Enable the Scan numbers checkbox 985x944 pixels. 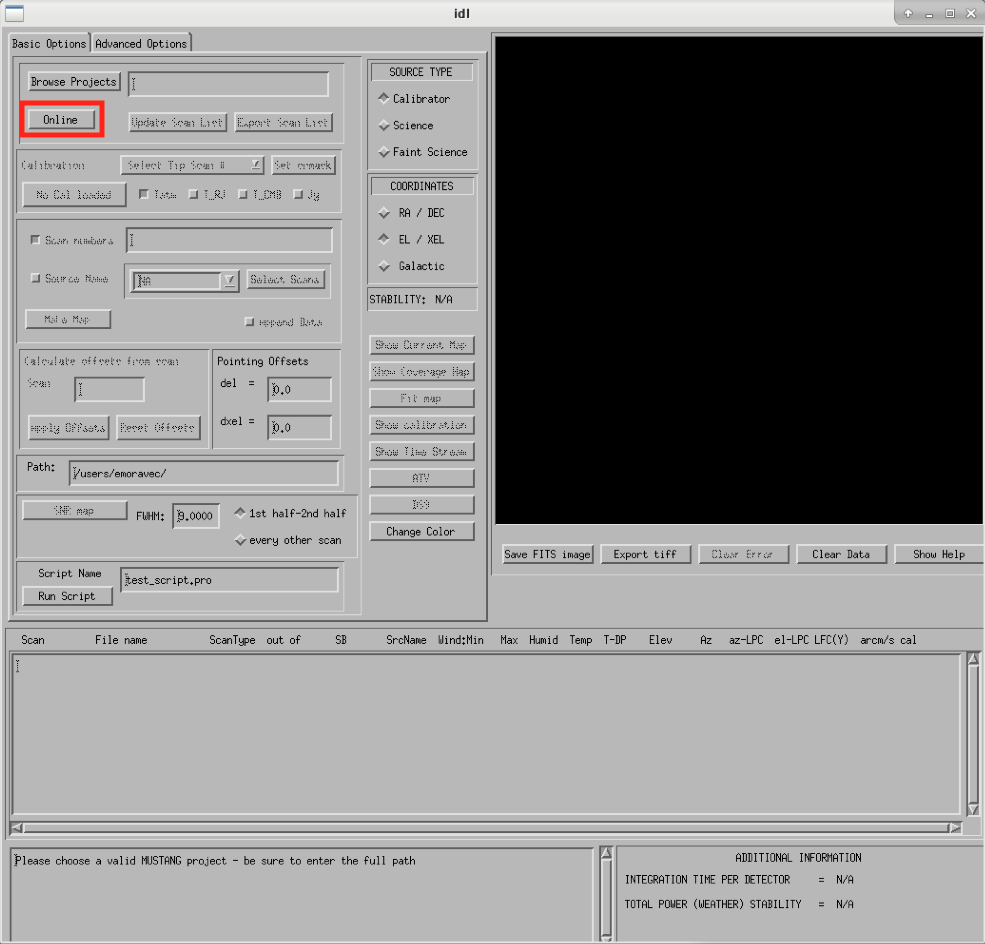(x=35, y=240)
